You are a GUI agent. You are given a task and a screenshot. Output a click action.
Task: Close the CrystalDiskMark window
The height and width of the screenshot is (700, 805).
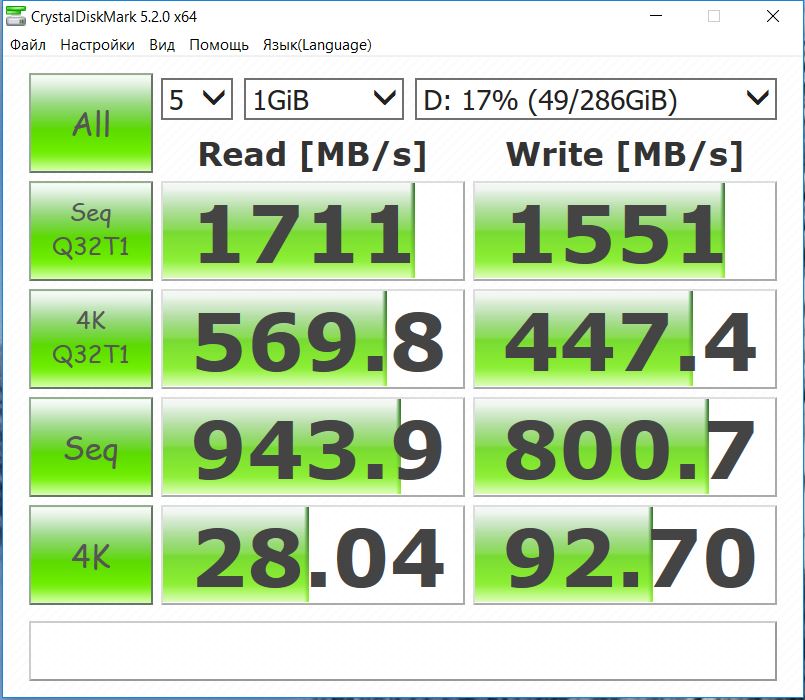[773, 16]
